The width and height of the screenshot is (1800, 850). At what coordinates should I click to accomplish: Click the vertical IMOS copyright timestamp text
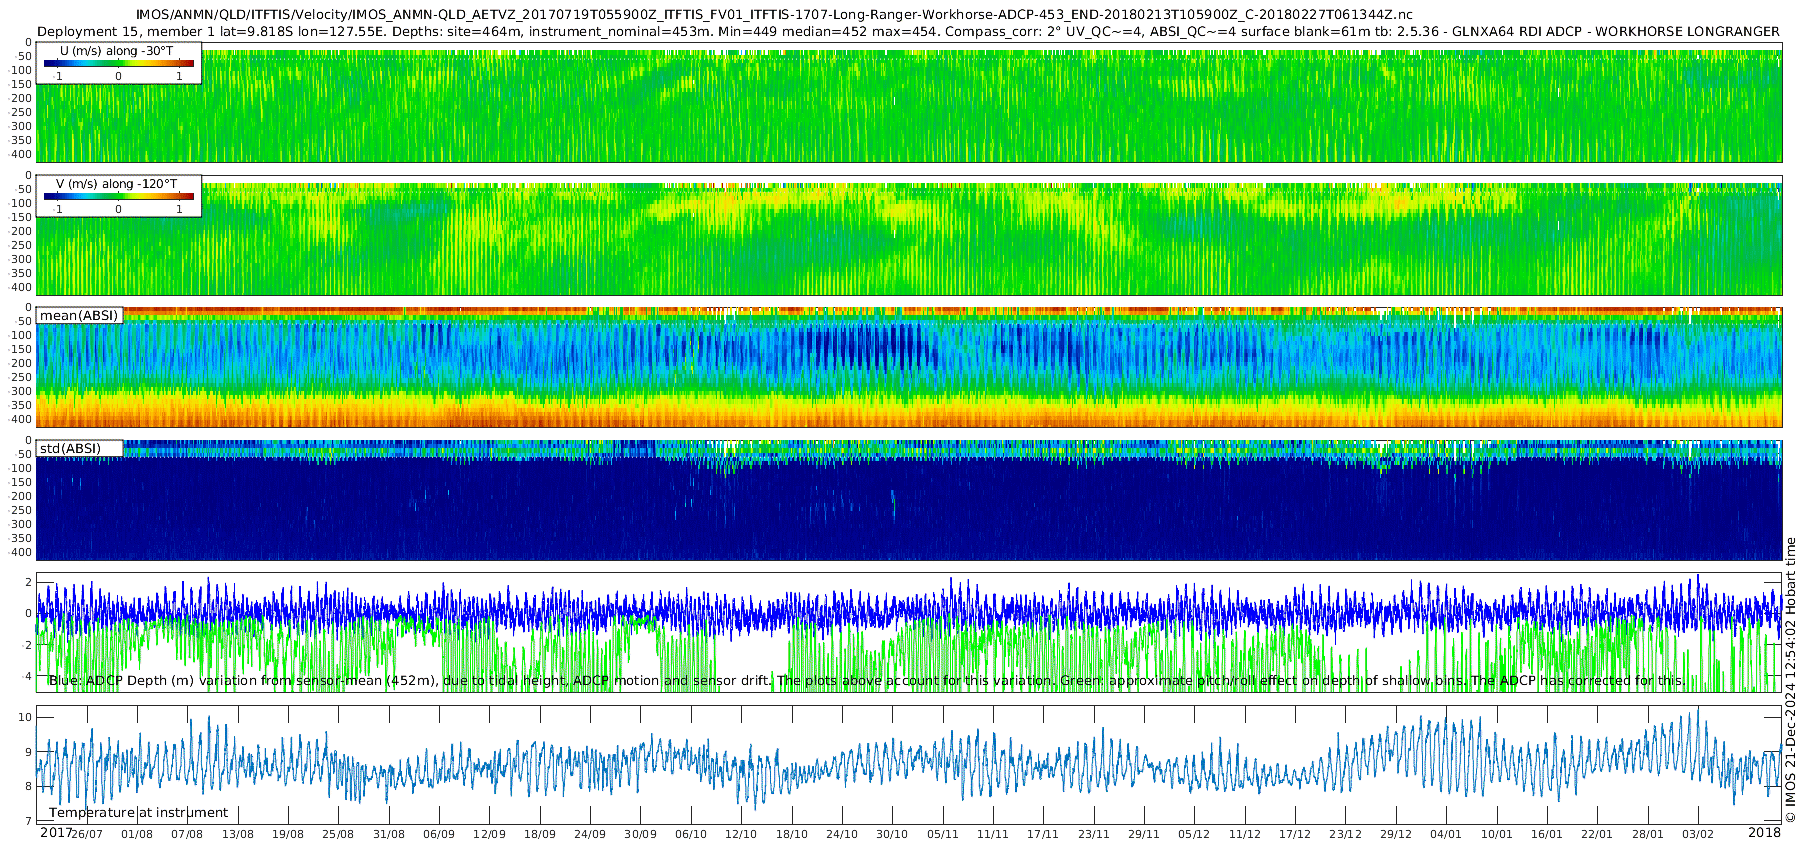(1790, 680)
